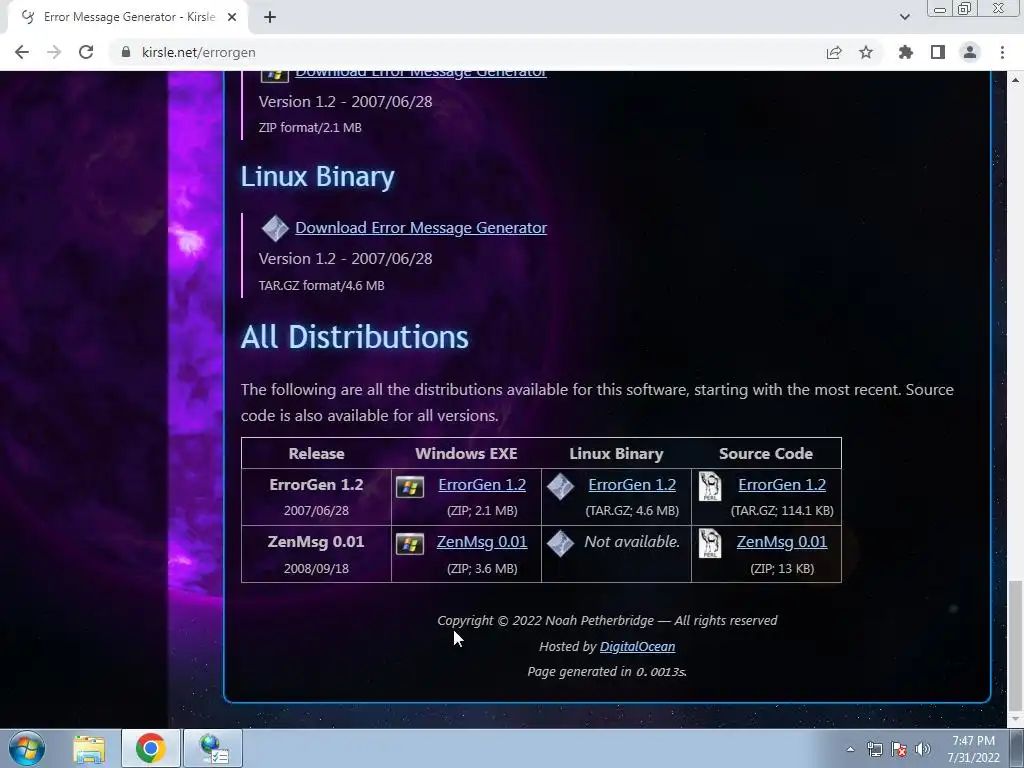Click the 'Release' column header
Screen dimensions: 1024x768
pyautogui.click(x=316, y=453)
